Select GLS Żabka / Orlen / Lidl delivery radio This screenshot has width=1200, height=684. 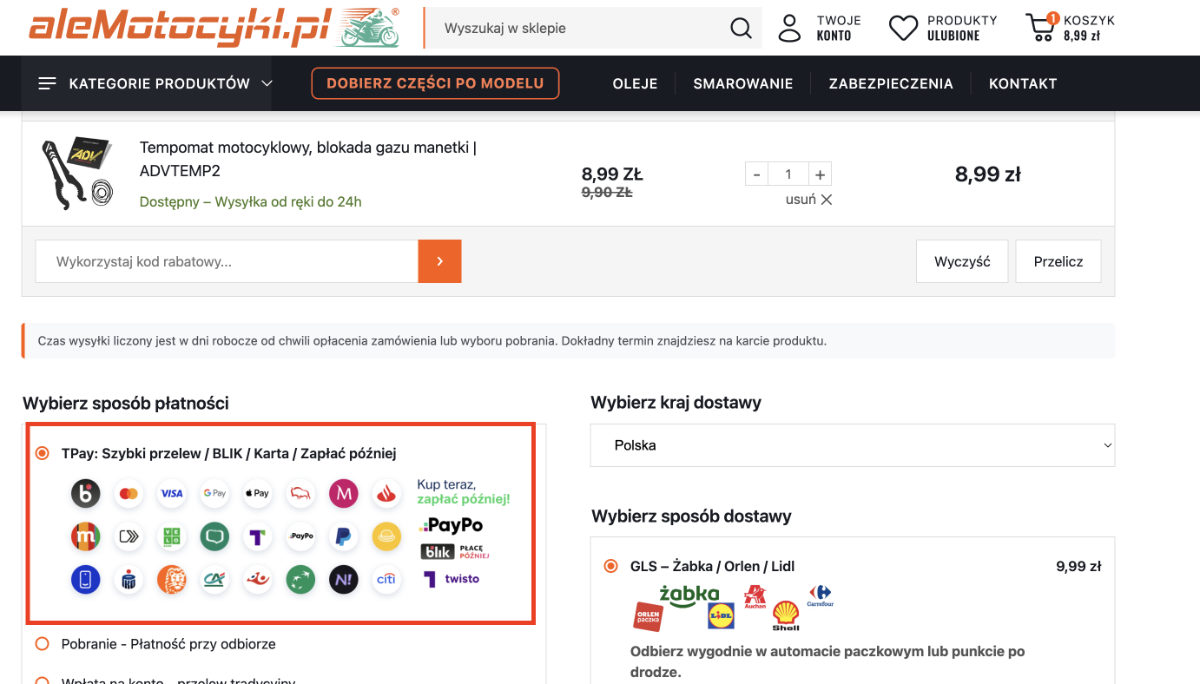pos(611,566)
